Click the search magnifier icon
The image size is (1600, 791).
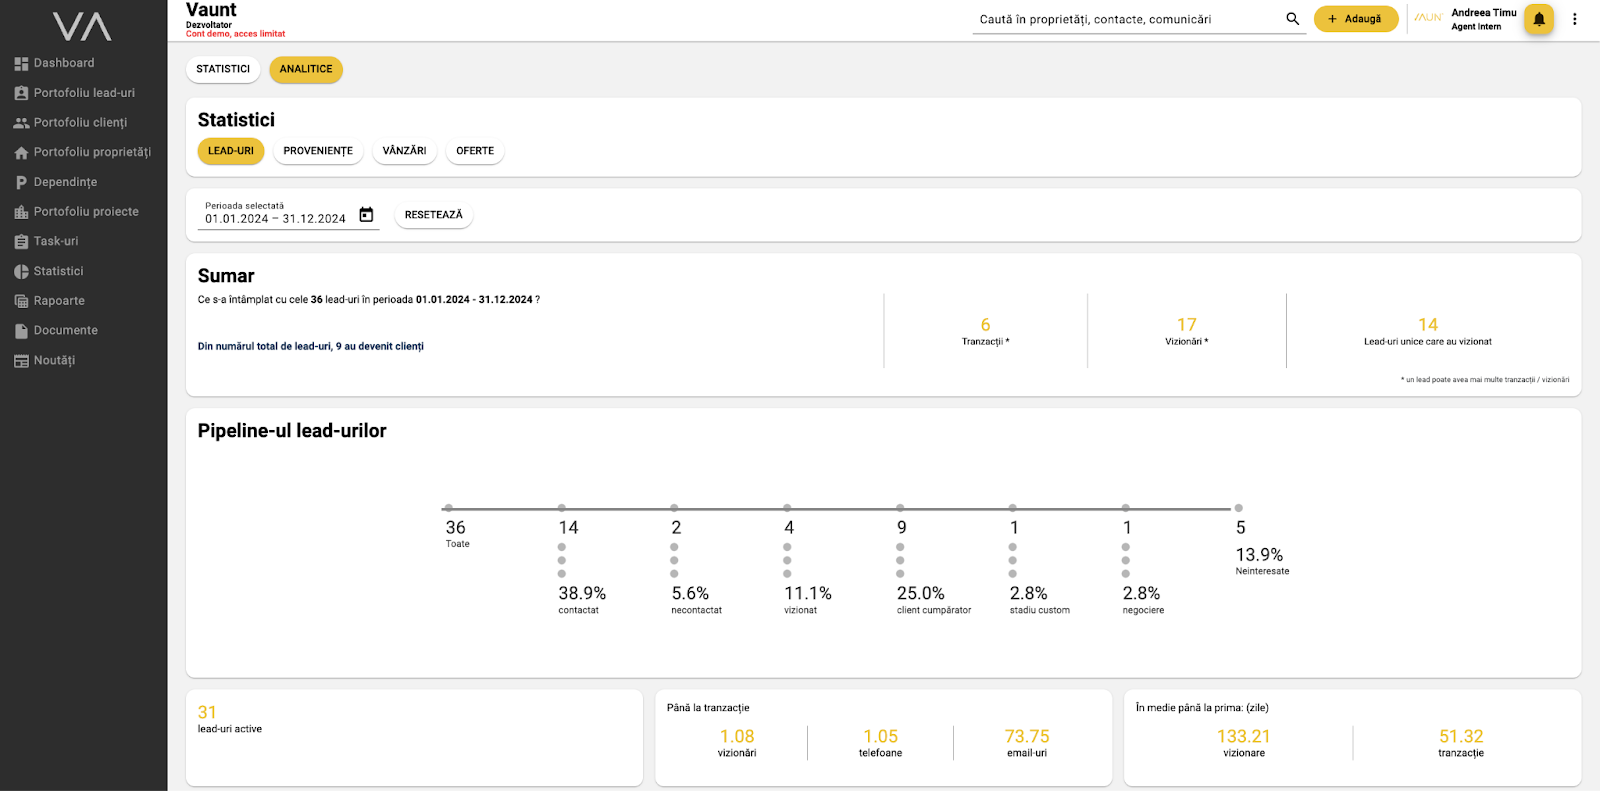pos(1293,19)
